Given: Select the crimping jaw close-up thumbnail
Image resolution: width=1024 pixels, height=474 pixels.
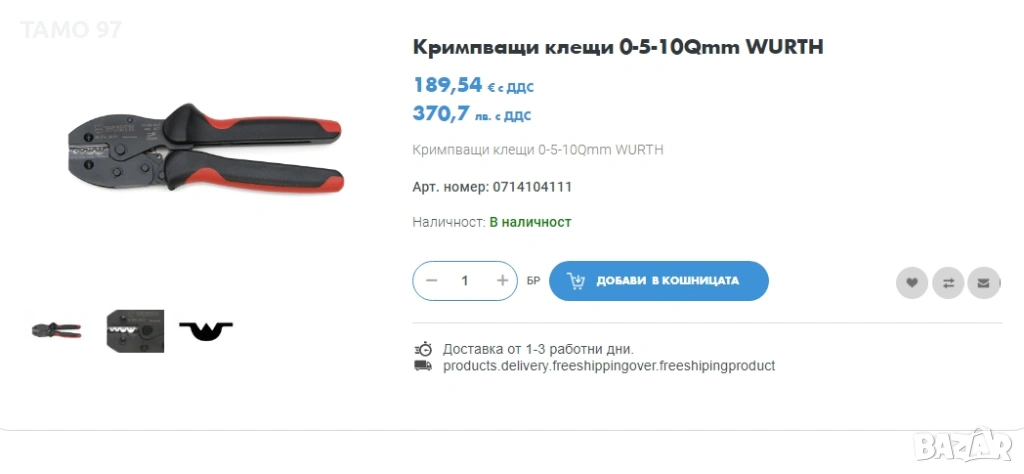Looking at the screenshot, I should (135, 331).
